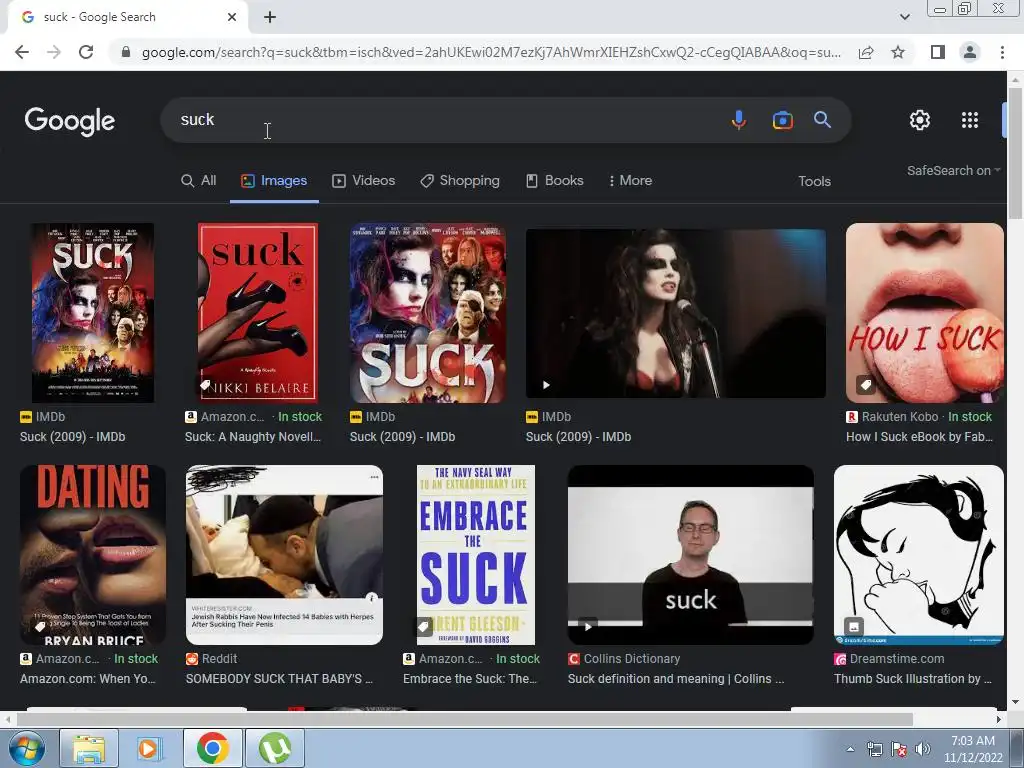1024x768 pixels.
Task: Open Windows Explorer from taskbar
Action: click(88, 748)
